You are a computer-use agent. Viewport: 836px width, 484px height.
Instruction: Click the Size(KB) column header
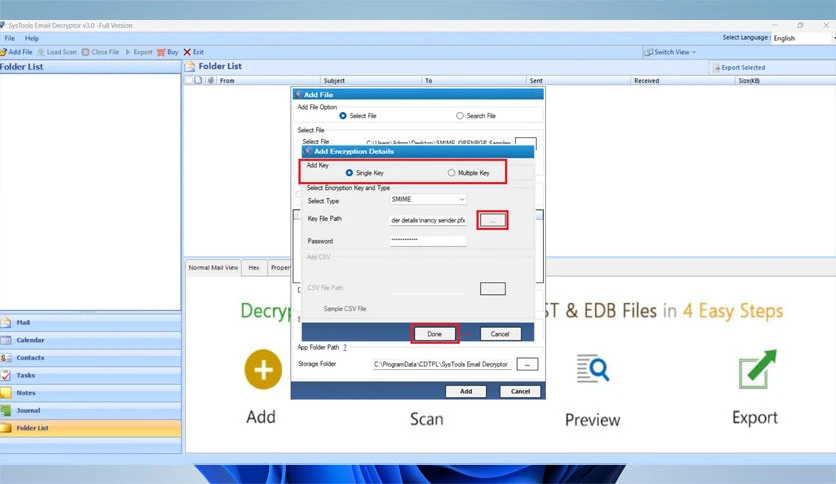(x=749, y=80)
